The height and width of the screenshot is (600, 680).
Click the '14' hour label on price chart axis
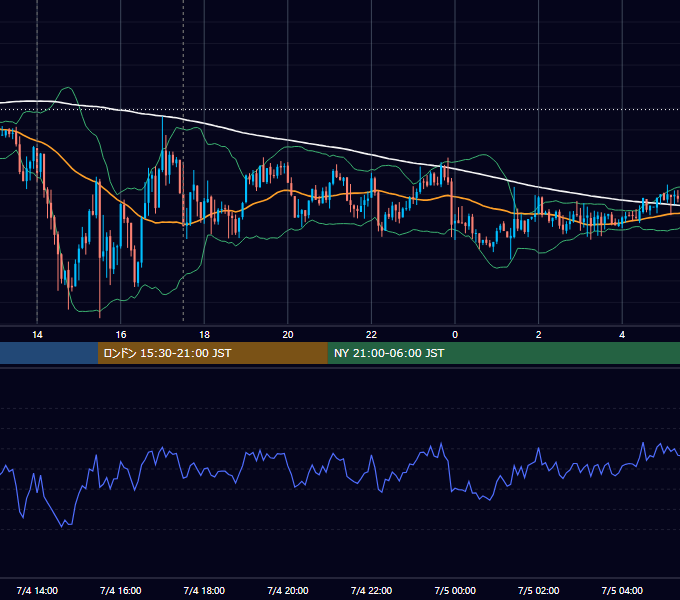coord(37,335)
